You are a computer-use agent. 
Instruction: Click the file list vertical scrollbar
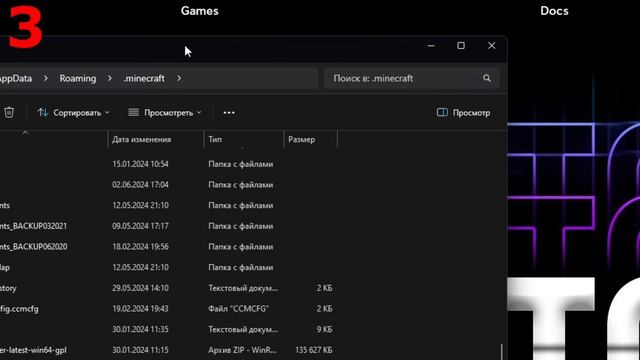(502, 352)
